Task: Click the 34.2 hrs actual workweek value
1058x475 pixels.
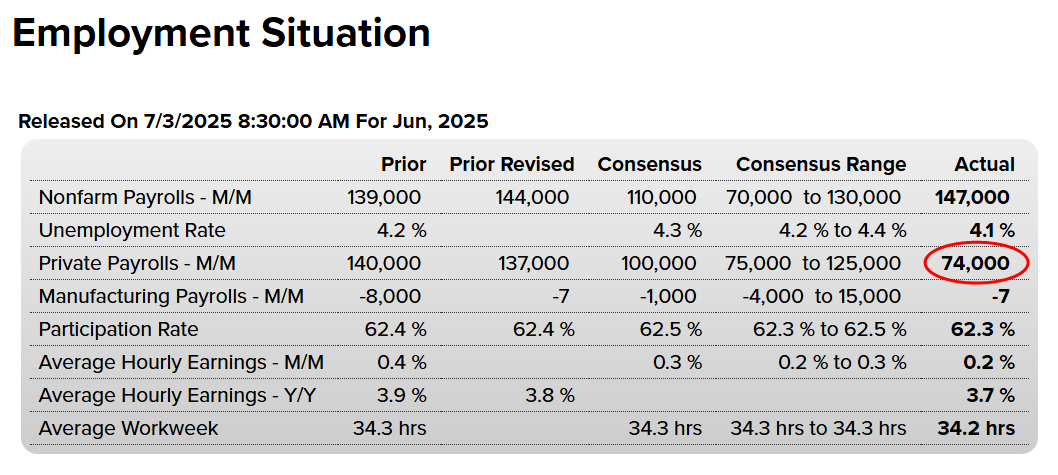Action: 976,428
